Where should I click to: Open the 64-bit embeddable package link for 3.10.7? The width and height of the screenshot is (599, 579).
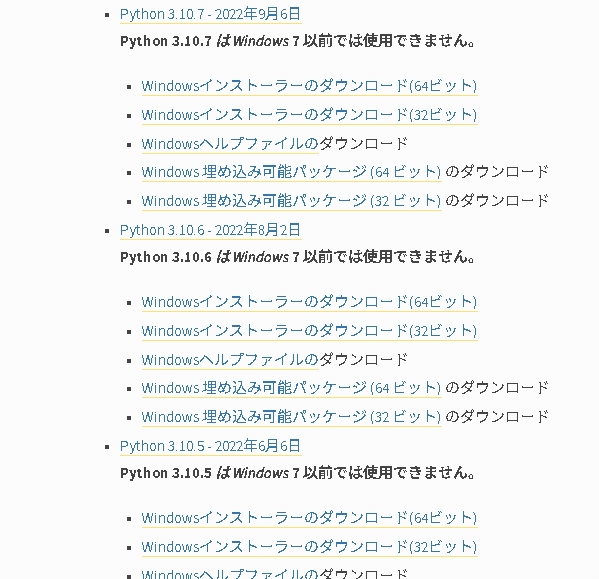[291, 172]
